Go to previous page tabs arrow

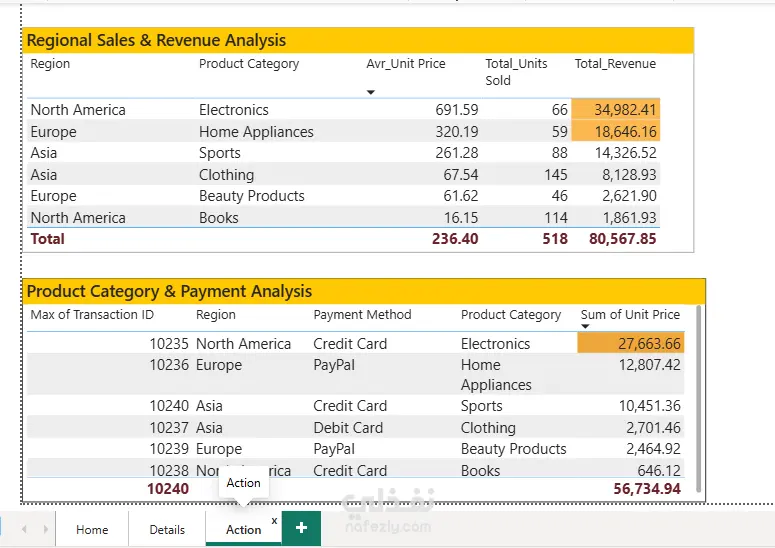24,529
